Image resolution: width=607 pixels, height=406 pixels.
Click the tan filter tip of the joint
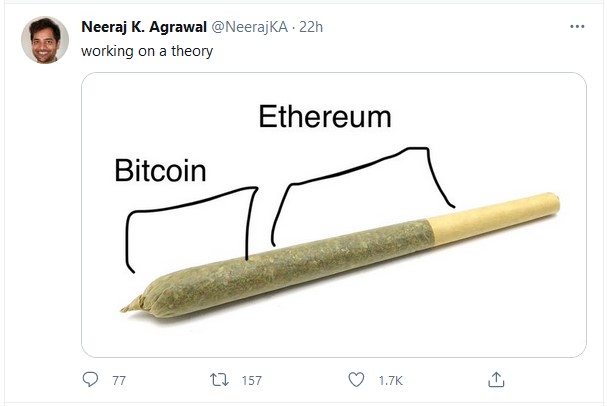pyautogui.click(x=494, y=219)
